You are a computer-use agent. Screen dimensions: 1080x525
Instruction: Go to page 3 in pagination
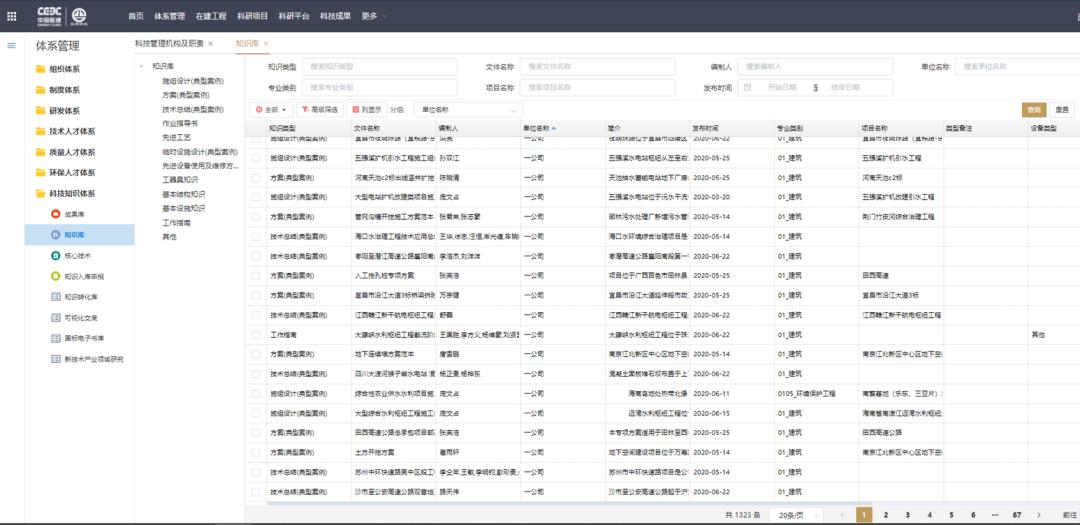[x=907, y=514]
